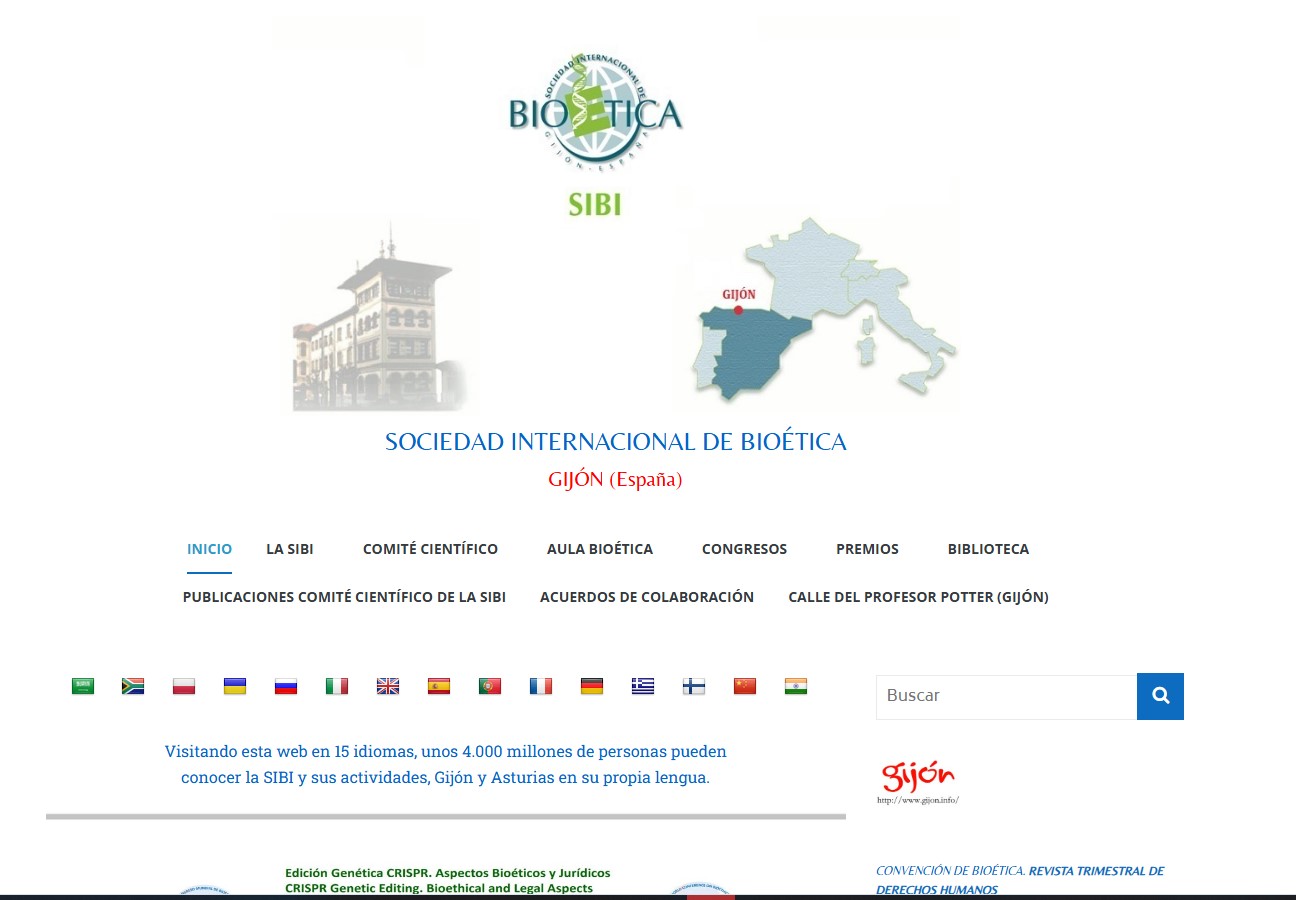Select the UK flag to view English version

(387, 686)
